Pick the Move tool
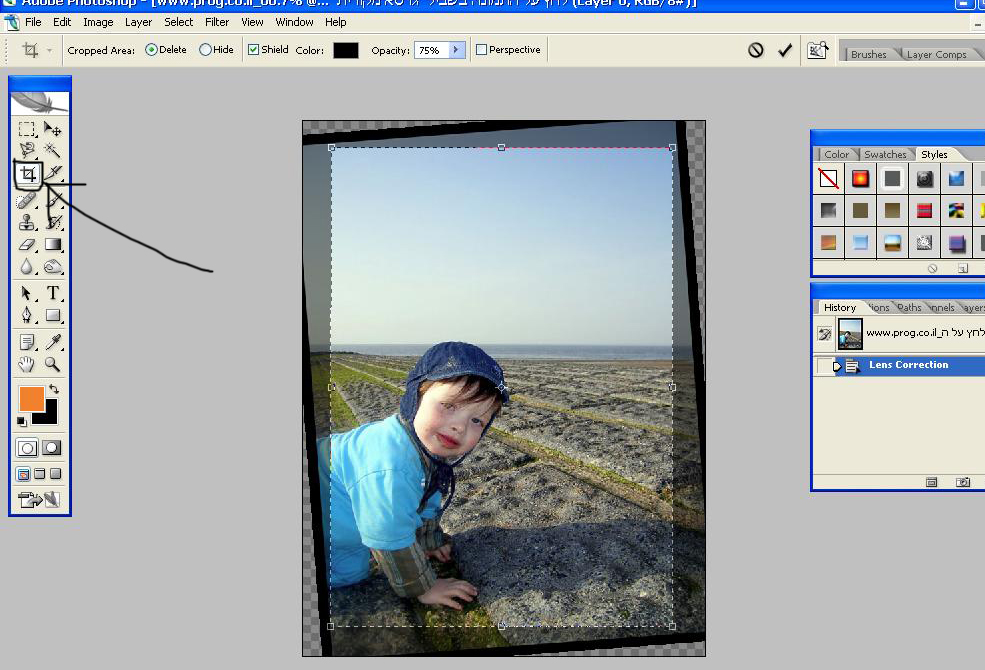Screen dimensions: 985x670 click(x=53, y=129)
